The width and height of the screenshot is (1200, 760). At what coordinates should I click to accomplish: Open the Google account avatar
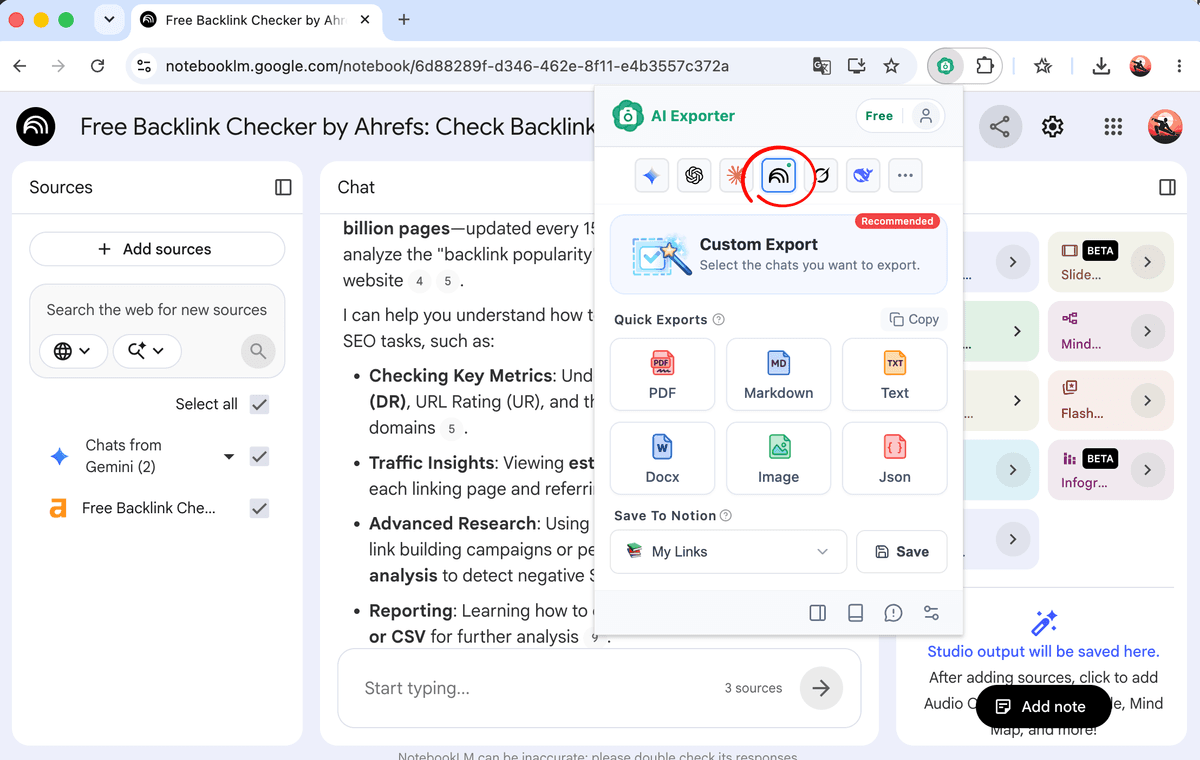[1166, 127]
